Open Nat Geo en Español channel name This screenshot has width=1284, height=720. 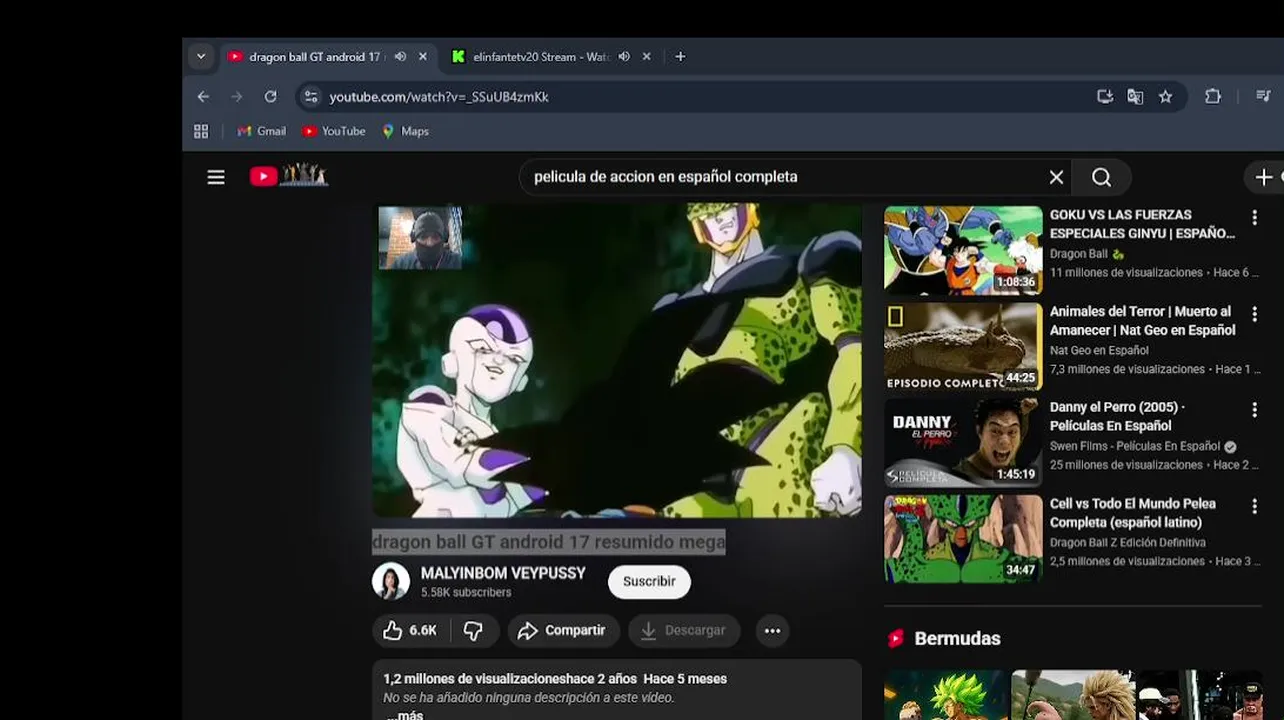click(1099, 350)
